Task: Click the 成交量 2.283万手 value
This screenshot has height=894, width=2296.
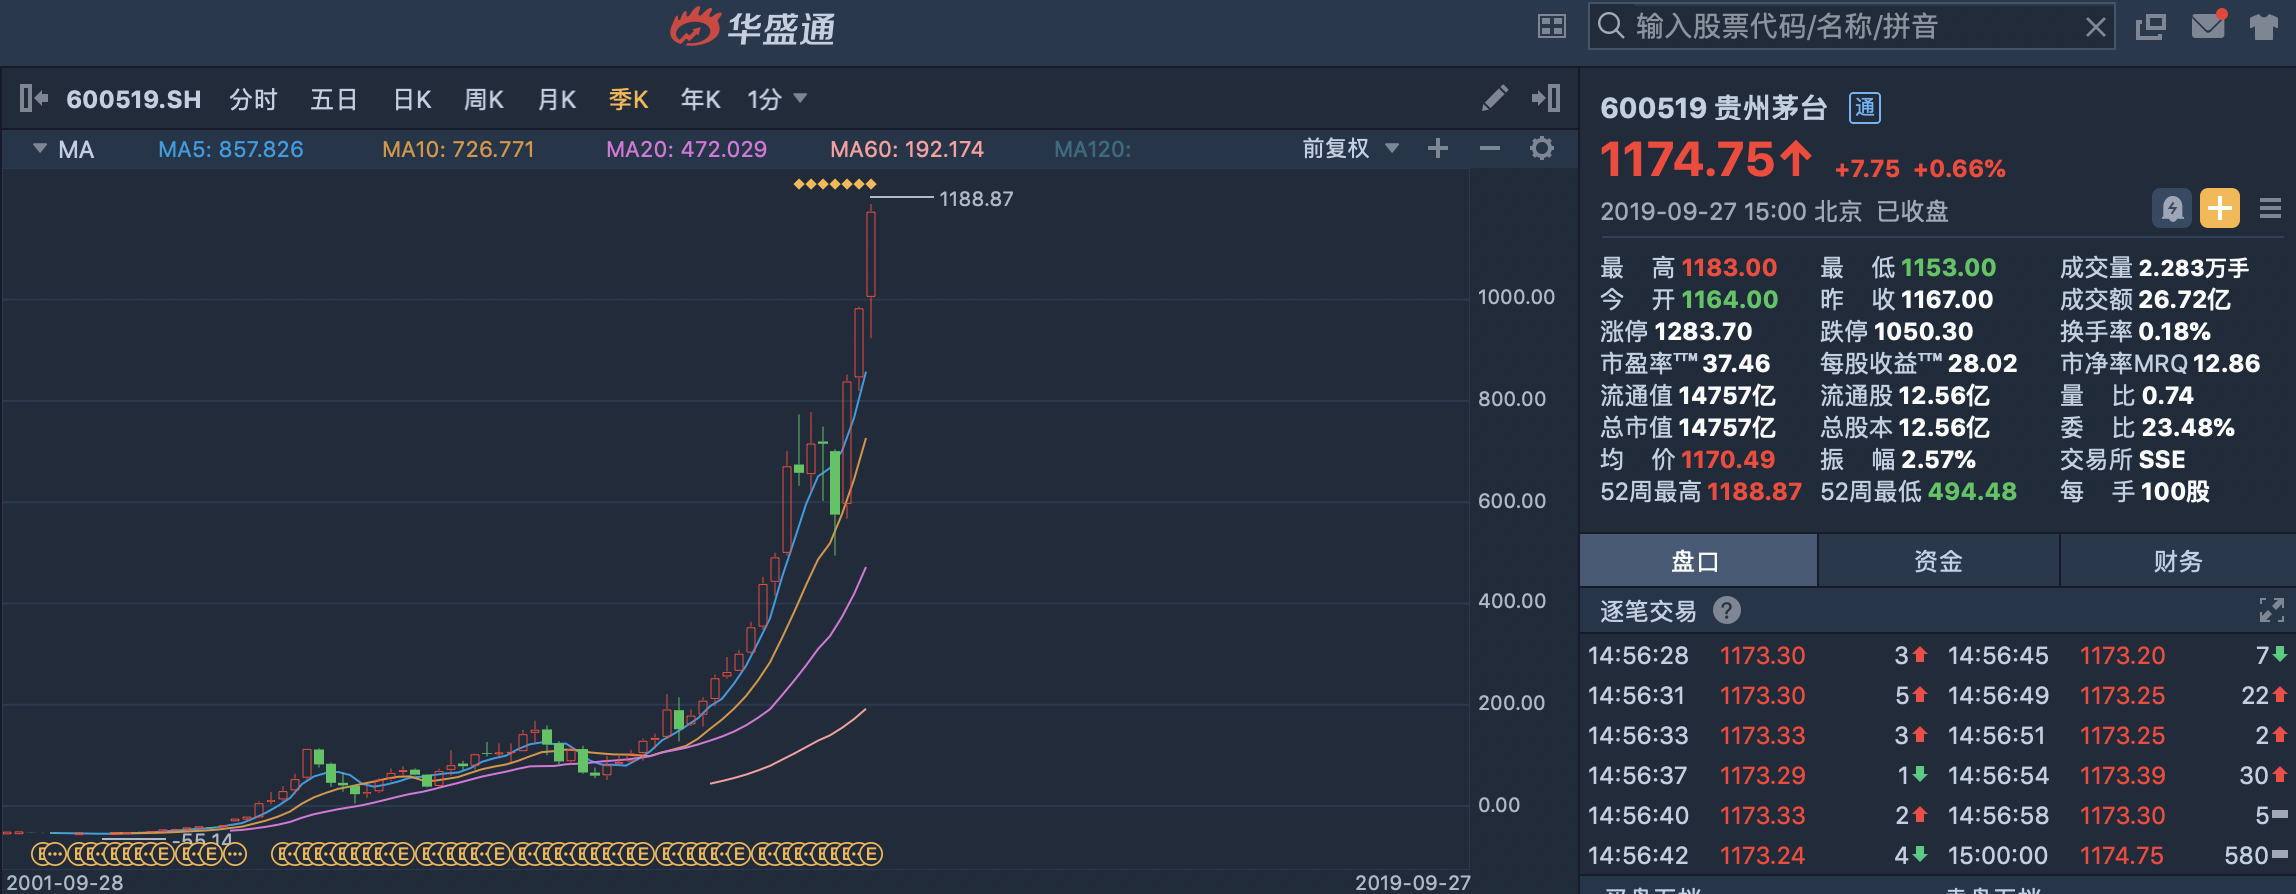Action: [2194, 268]
